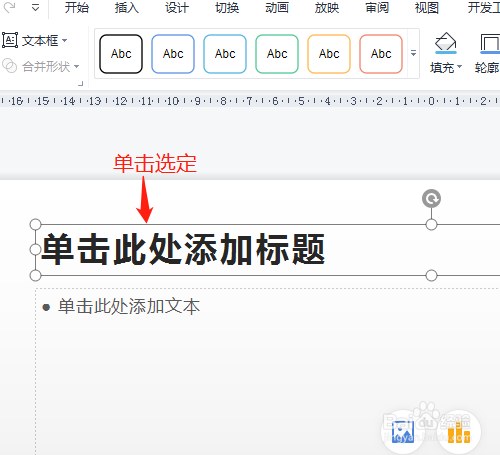Apply the green outline Abc style
Image resolution: width=500 pixels, height=455 pixels.
coord(277,54)
